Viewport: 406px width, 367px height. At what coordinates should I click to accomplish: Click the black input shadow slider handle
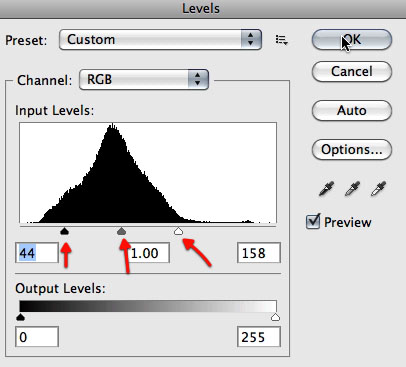tap(64, 231)
